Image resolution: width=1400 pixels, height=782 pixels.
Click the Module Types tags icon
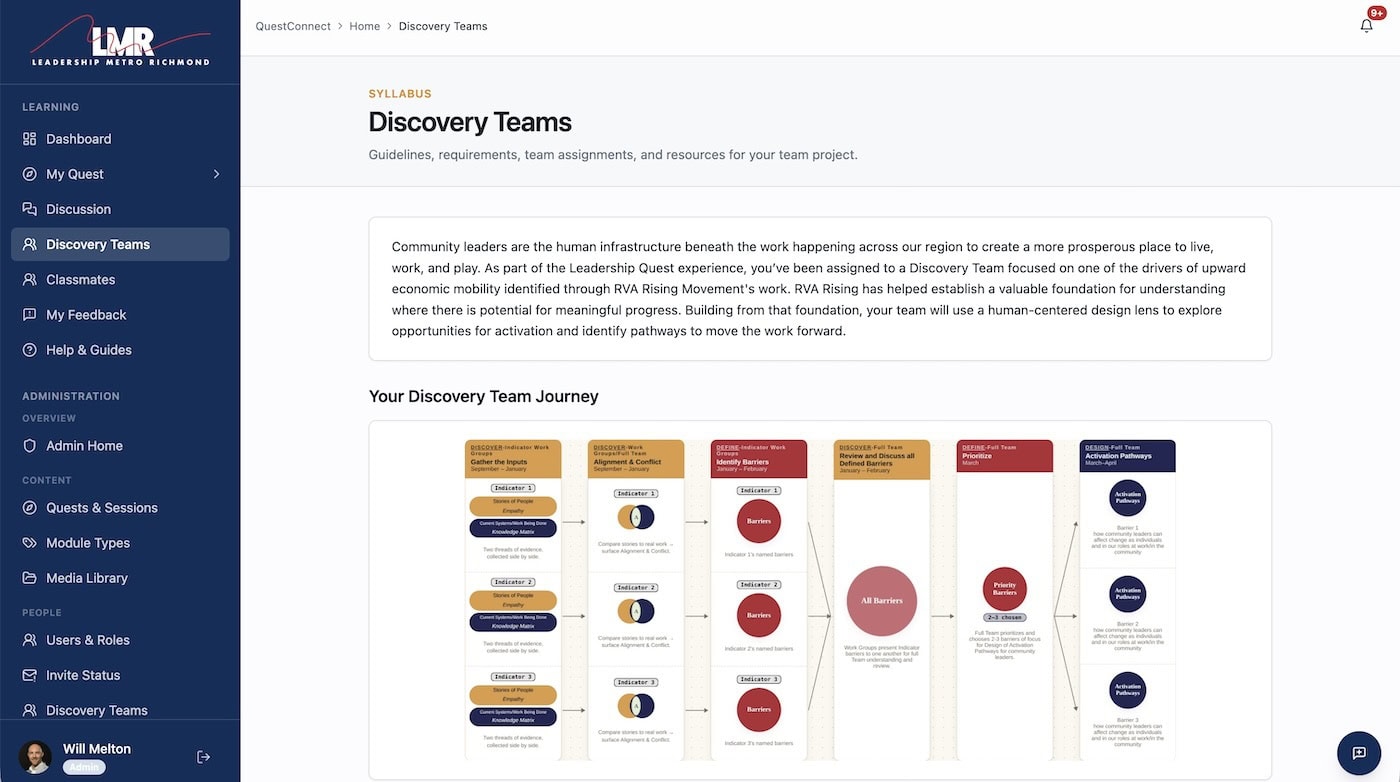[30, 543]
